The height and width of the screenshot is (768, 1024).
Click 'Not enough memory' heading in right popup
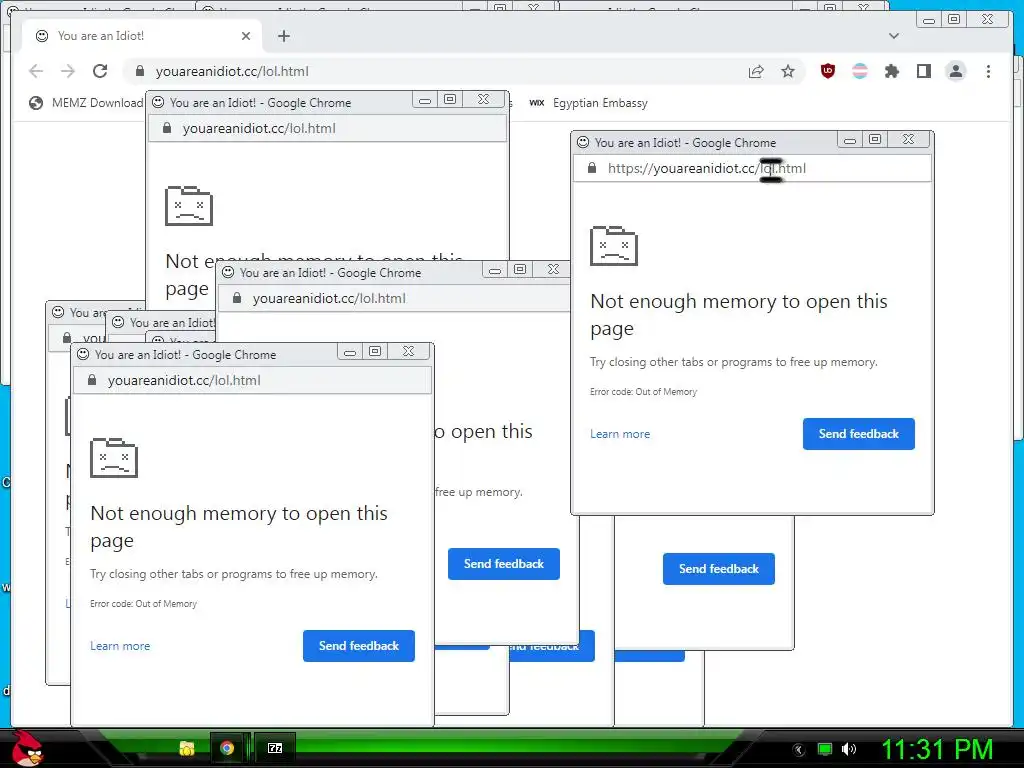[739, 314]
